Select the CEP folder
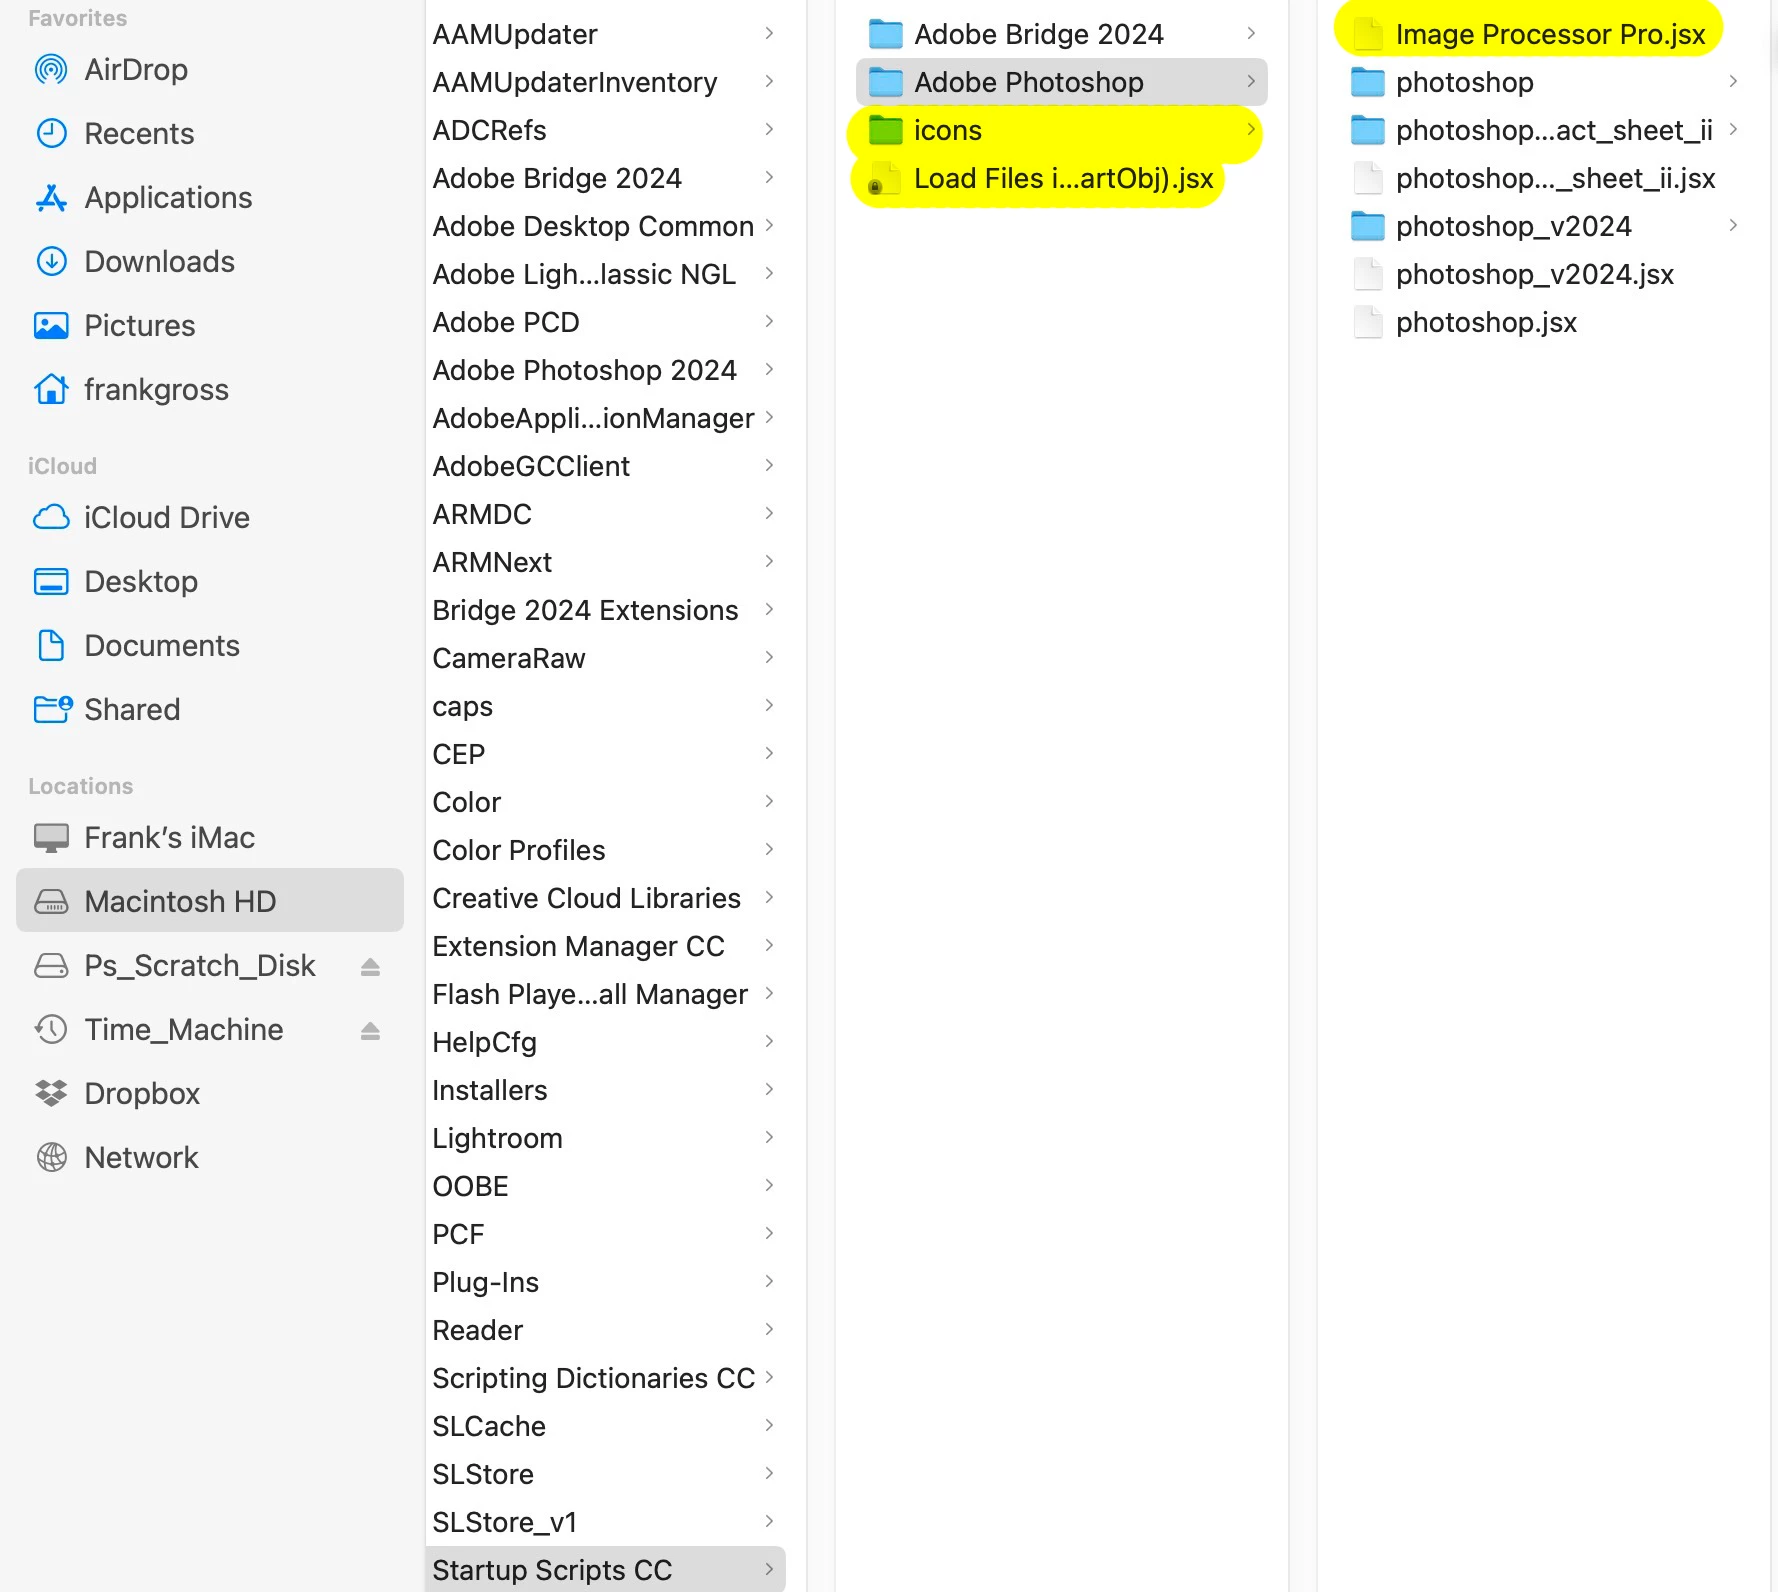 605,754
